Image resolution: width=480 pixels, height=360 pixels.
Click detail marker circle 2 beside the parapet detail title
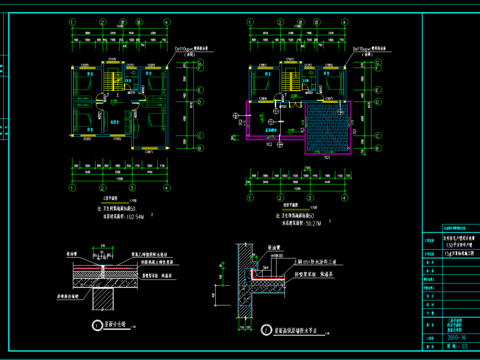[266, 330]
